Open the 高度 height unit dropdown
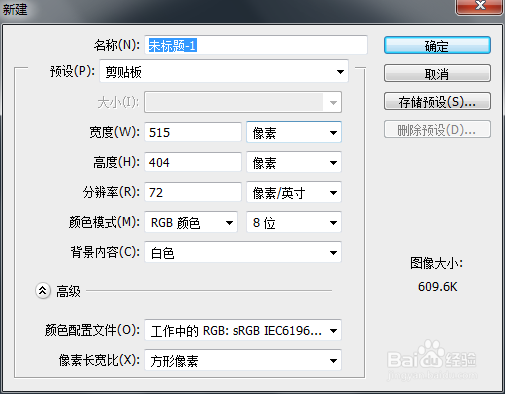Screen dimensions: 505x394 coord(294,162)
